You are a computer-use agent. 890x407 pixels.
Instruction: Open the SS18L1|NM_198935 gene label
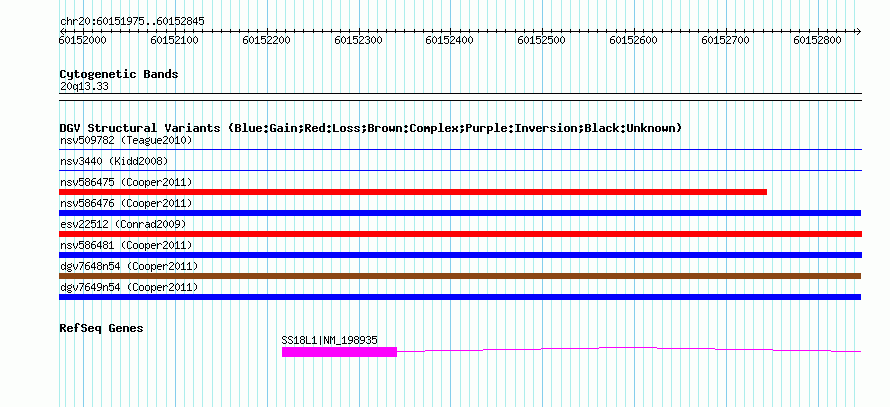(330, 340)
